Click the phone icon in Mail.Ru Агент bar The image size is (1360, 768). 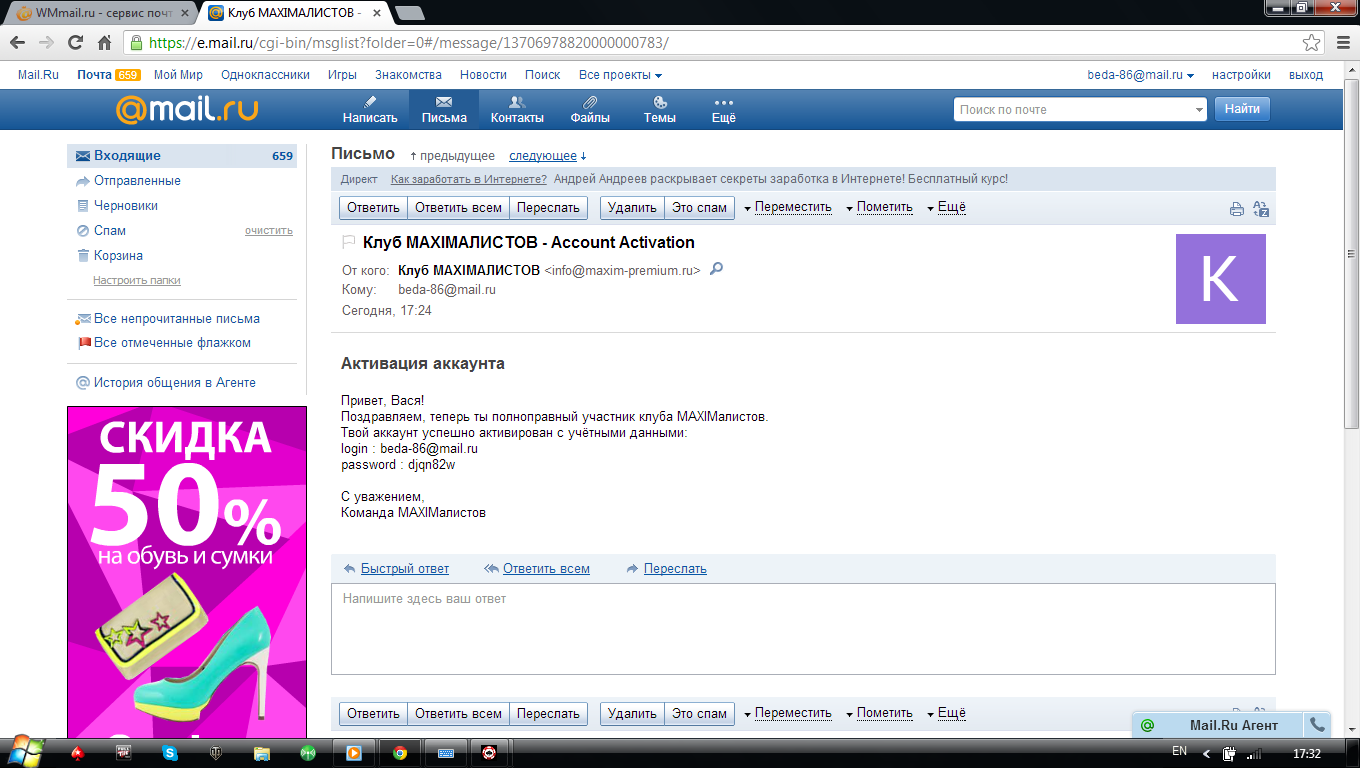click(x=1317, y=725)
